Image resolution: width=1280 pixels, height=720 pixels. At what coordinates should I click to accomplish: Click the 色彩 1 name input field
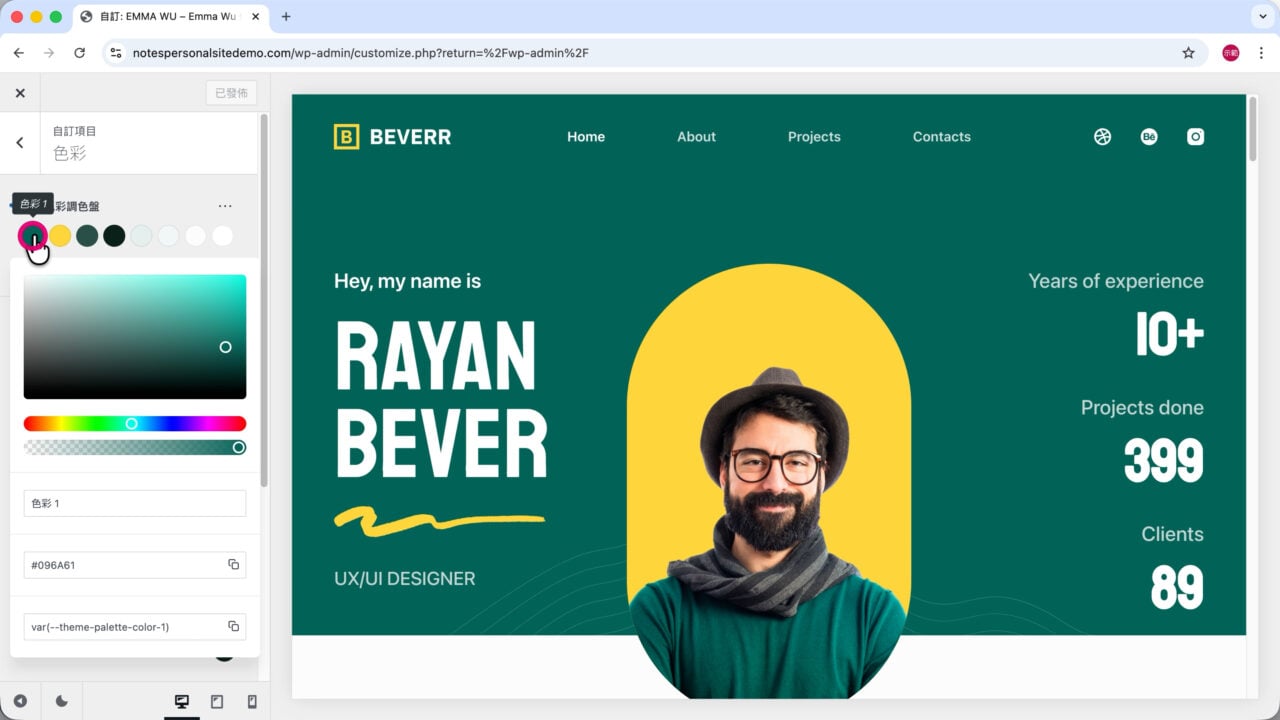point(135,503)
